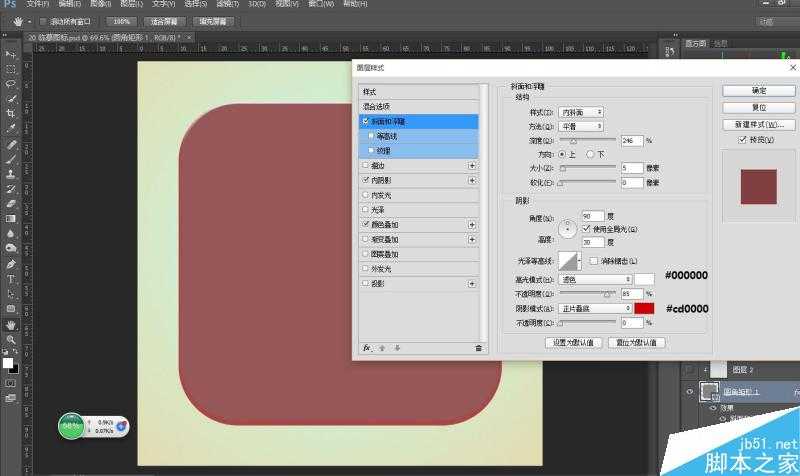Screen dimensions: 800x476
Task: Click the 确定 (OK) button
Action: coord(759,91)
